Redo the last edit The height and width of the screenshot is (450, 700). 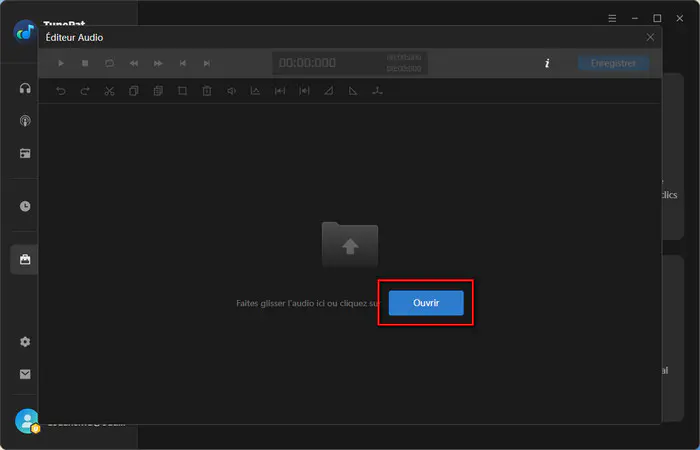tap(85, 91)
